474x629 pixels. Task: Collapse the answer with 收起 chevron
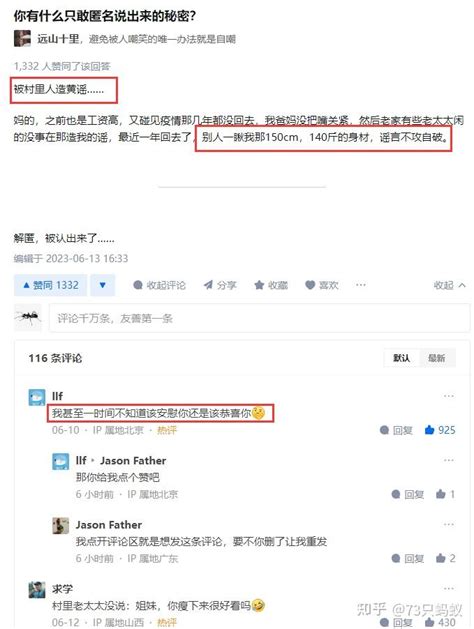(450, 285)
